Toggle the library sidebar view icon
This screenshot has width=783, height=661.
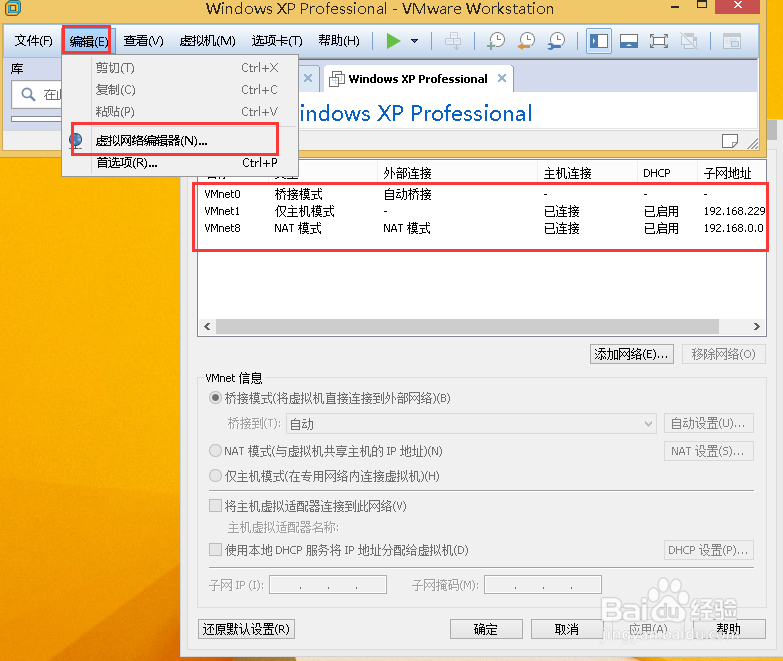(598, 41)
